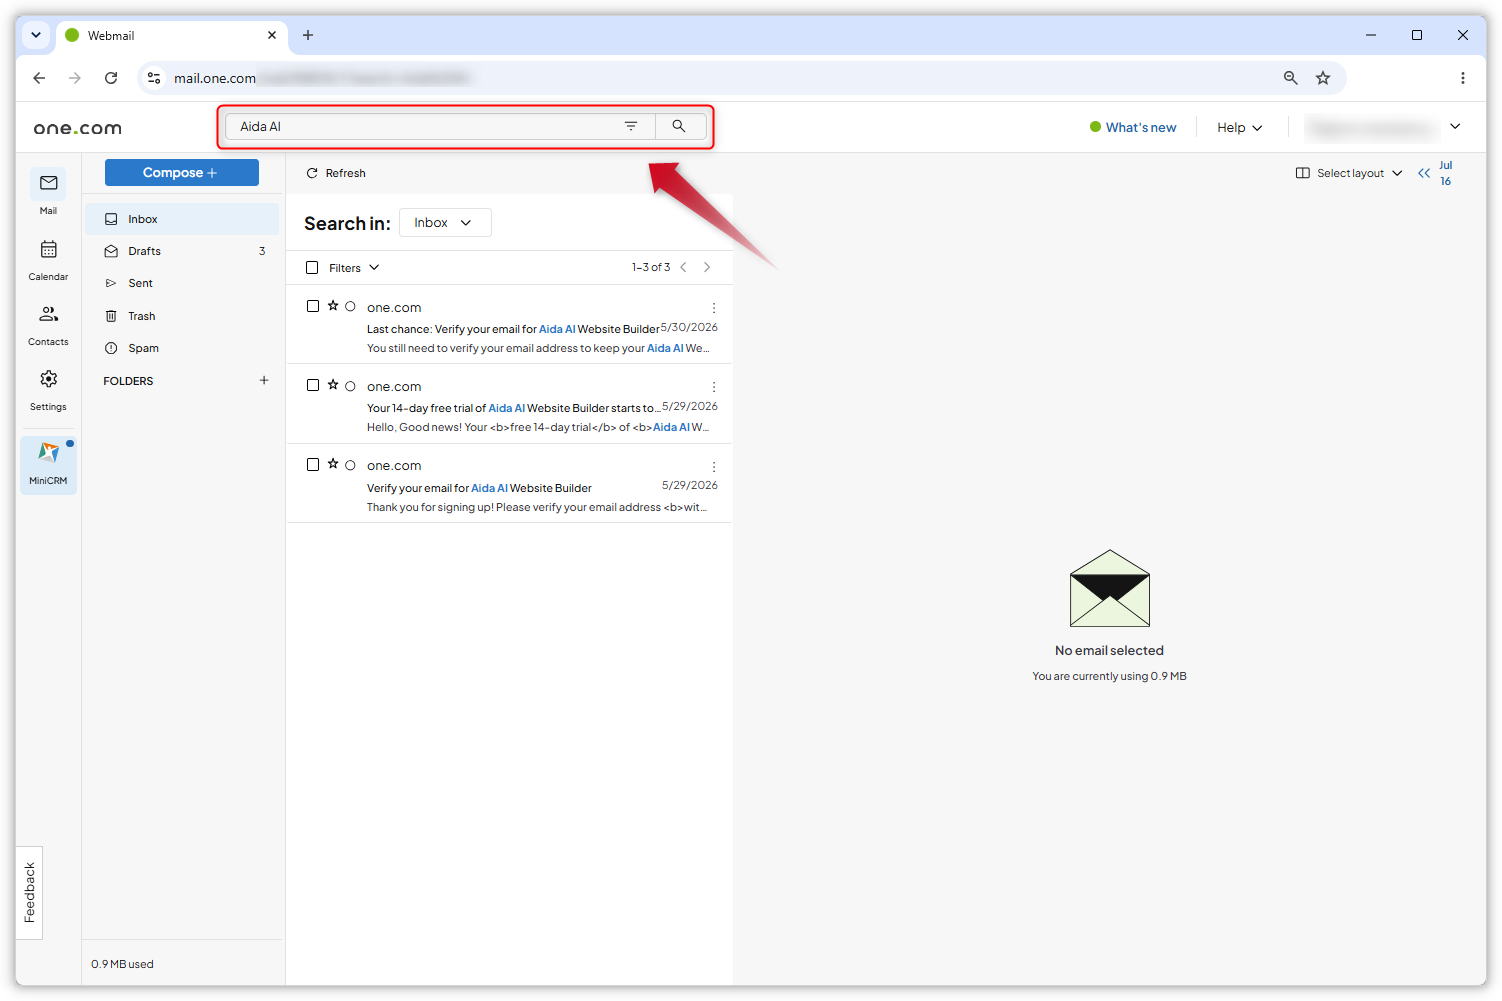Open the Feedback side tab
The width and height of the screenshot is (1502, 1001).
pyautogui.click(x=30, y=892)
